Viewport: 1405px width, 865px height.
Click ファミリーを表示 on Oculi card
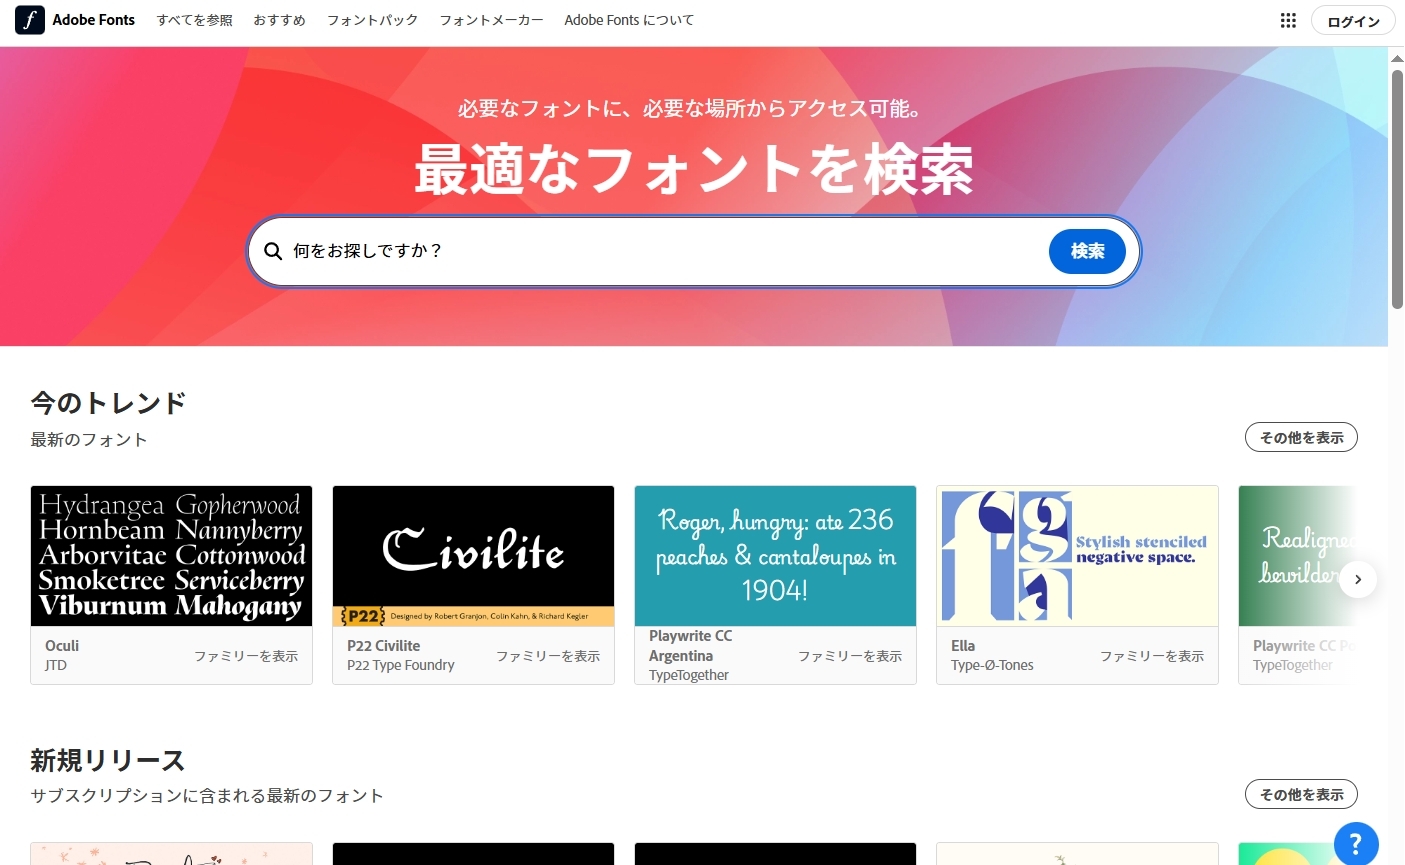tap(246, 656)
